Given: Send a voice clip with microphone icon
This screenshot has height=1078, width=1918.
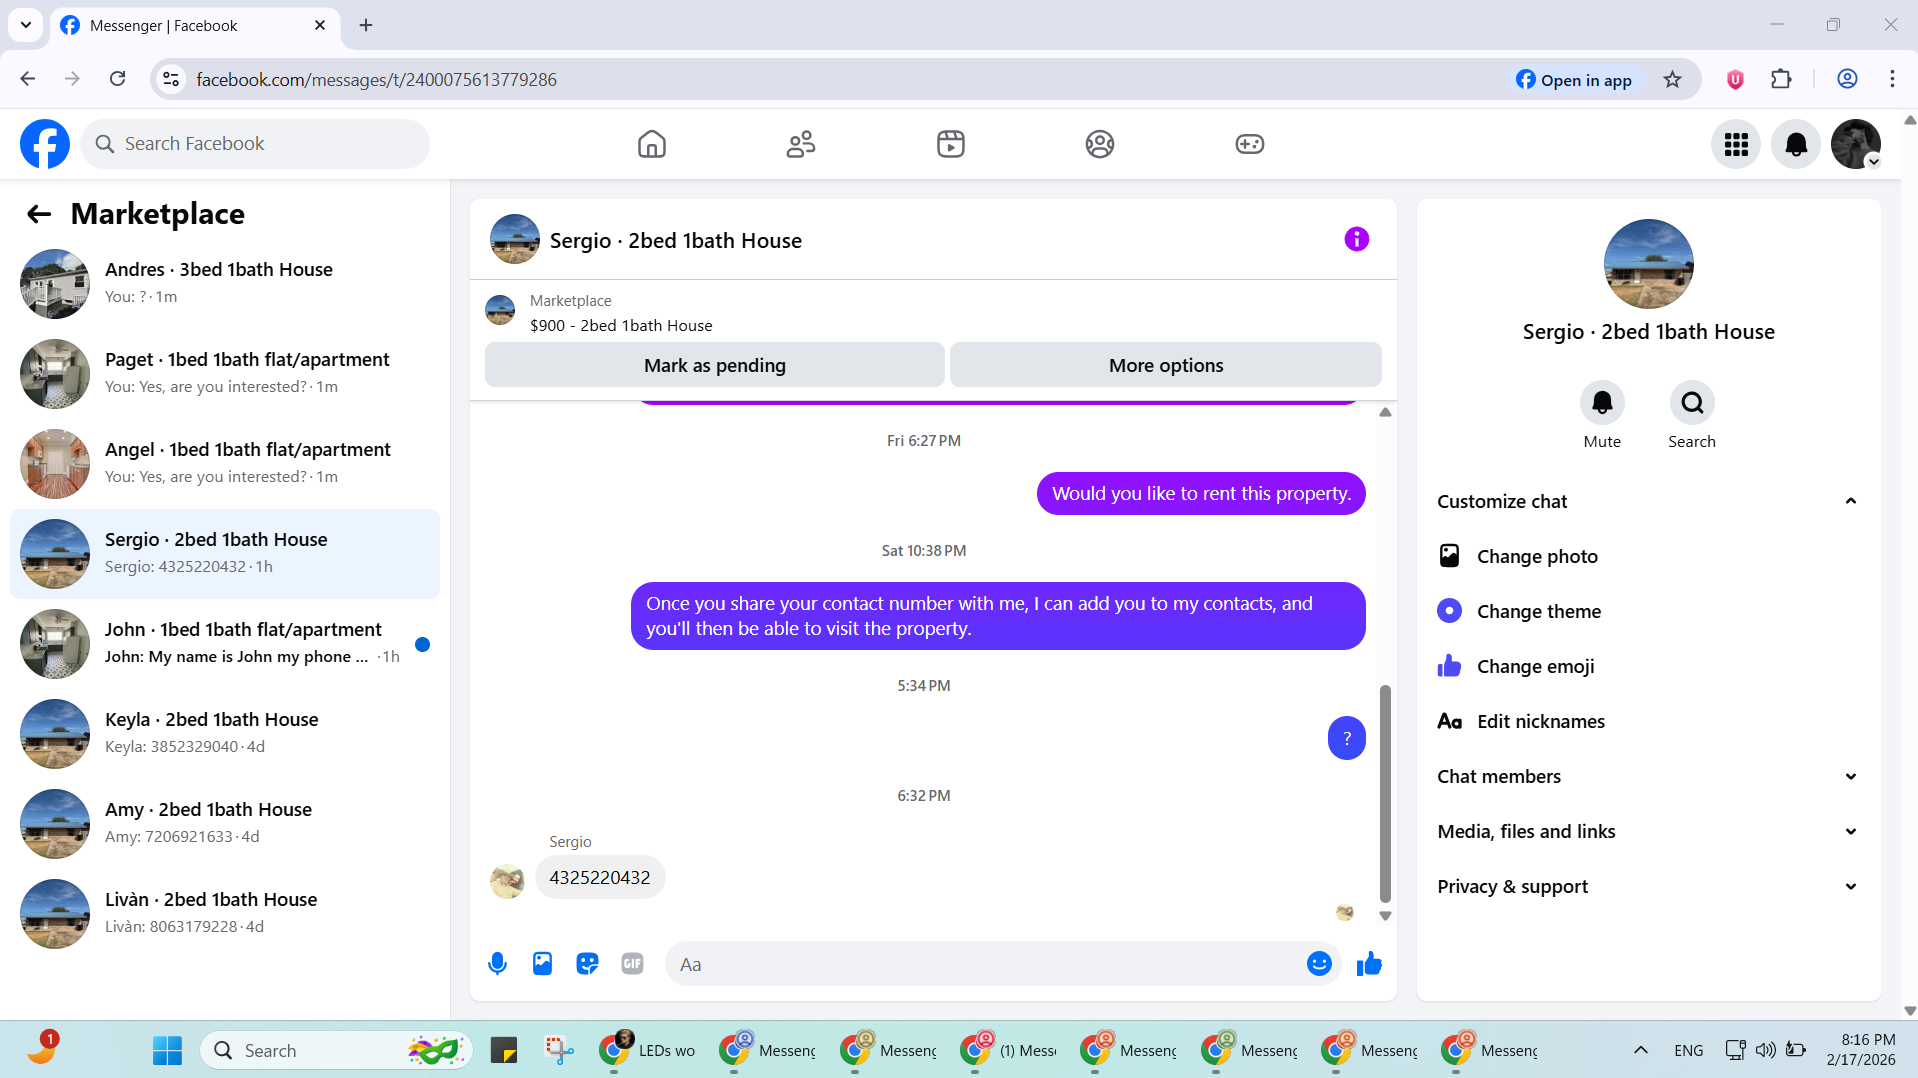Looking at the screenshot, I should click(x=497, y=964).
